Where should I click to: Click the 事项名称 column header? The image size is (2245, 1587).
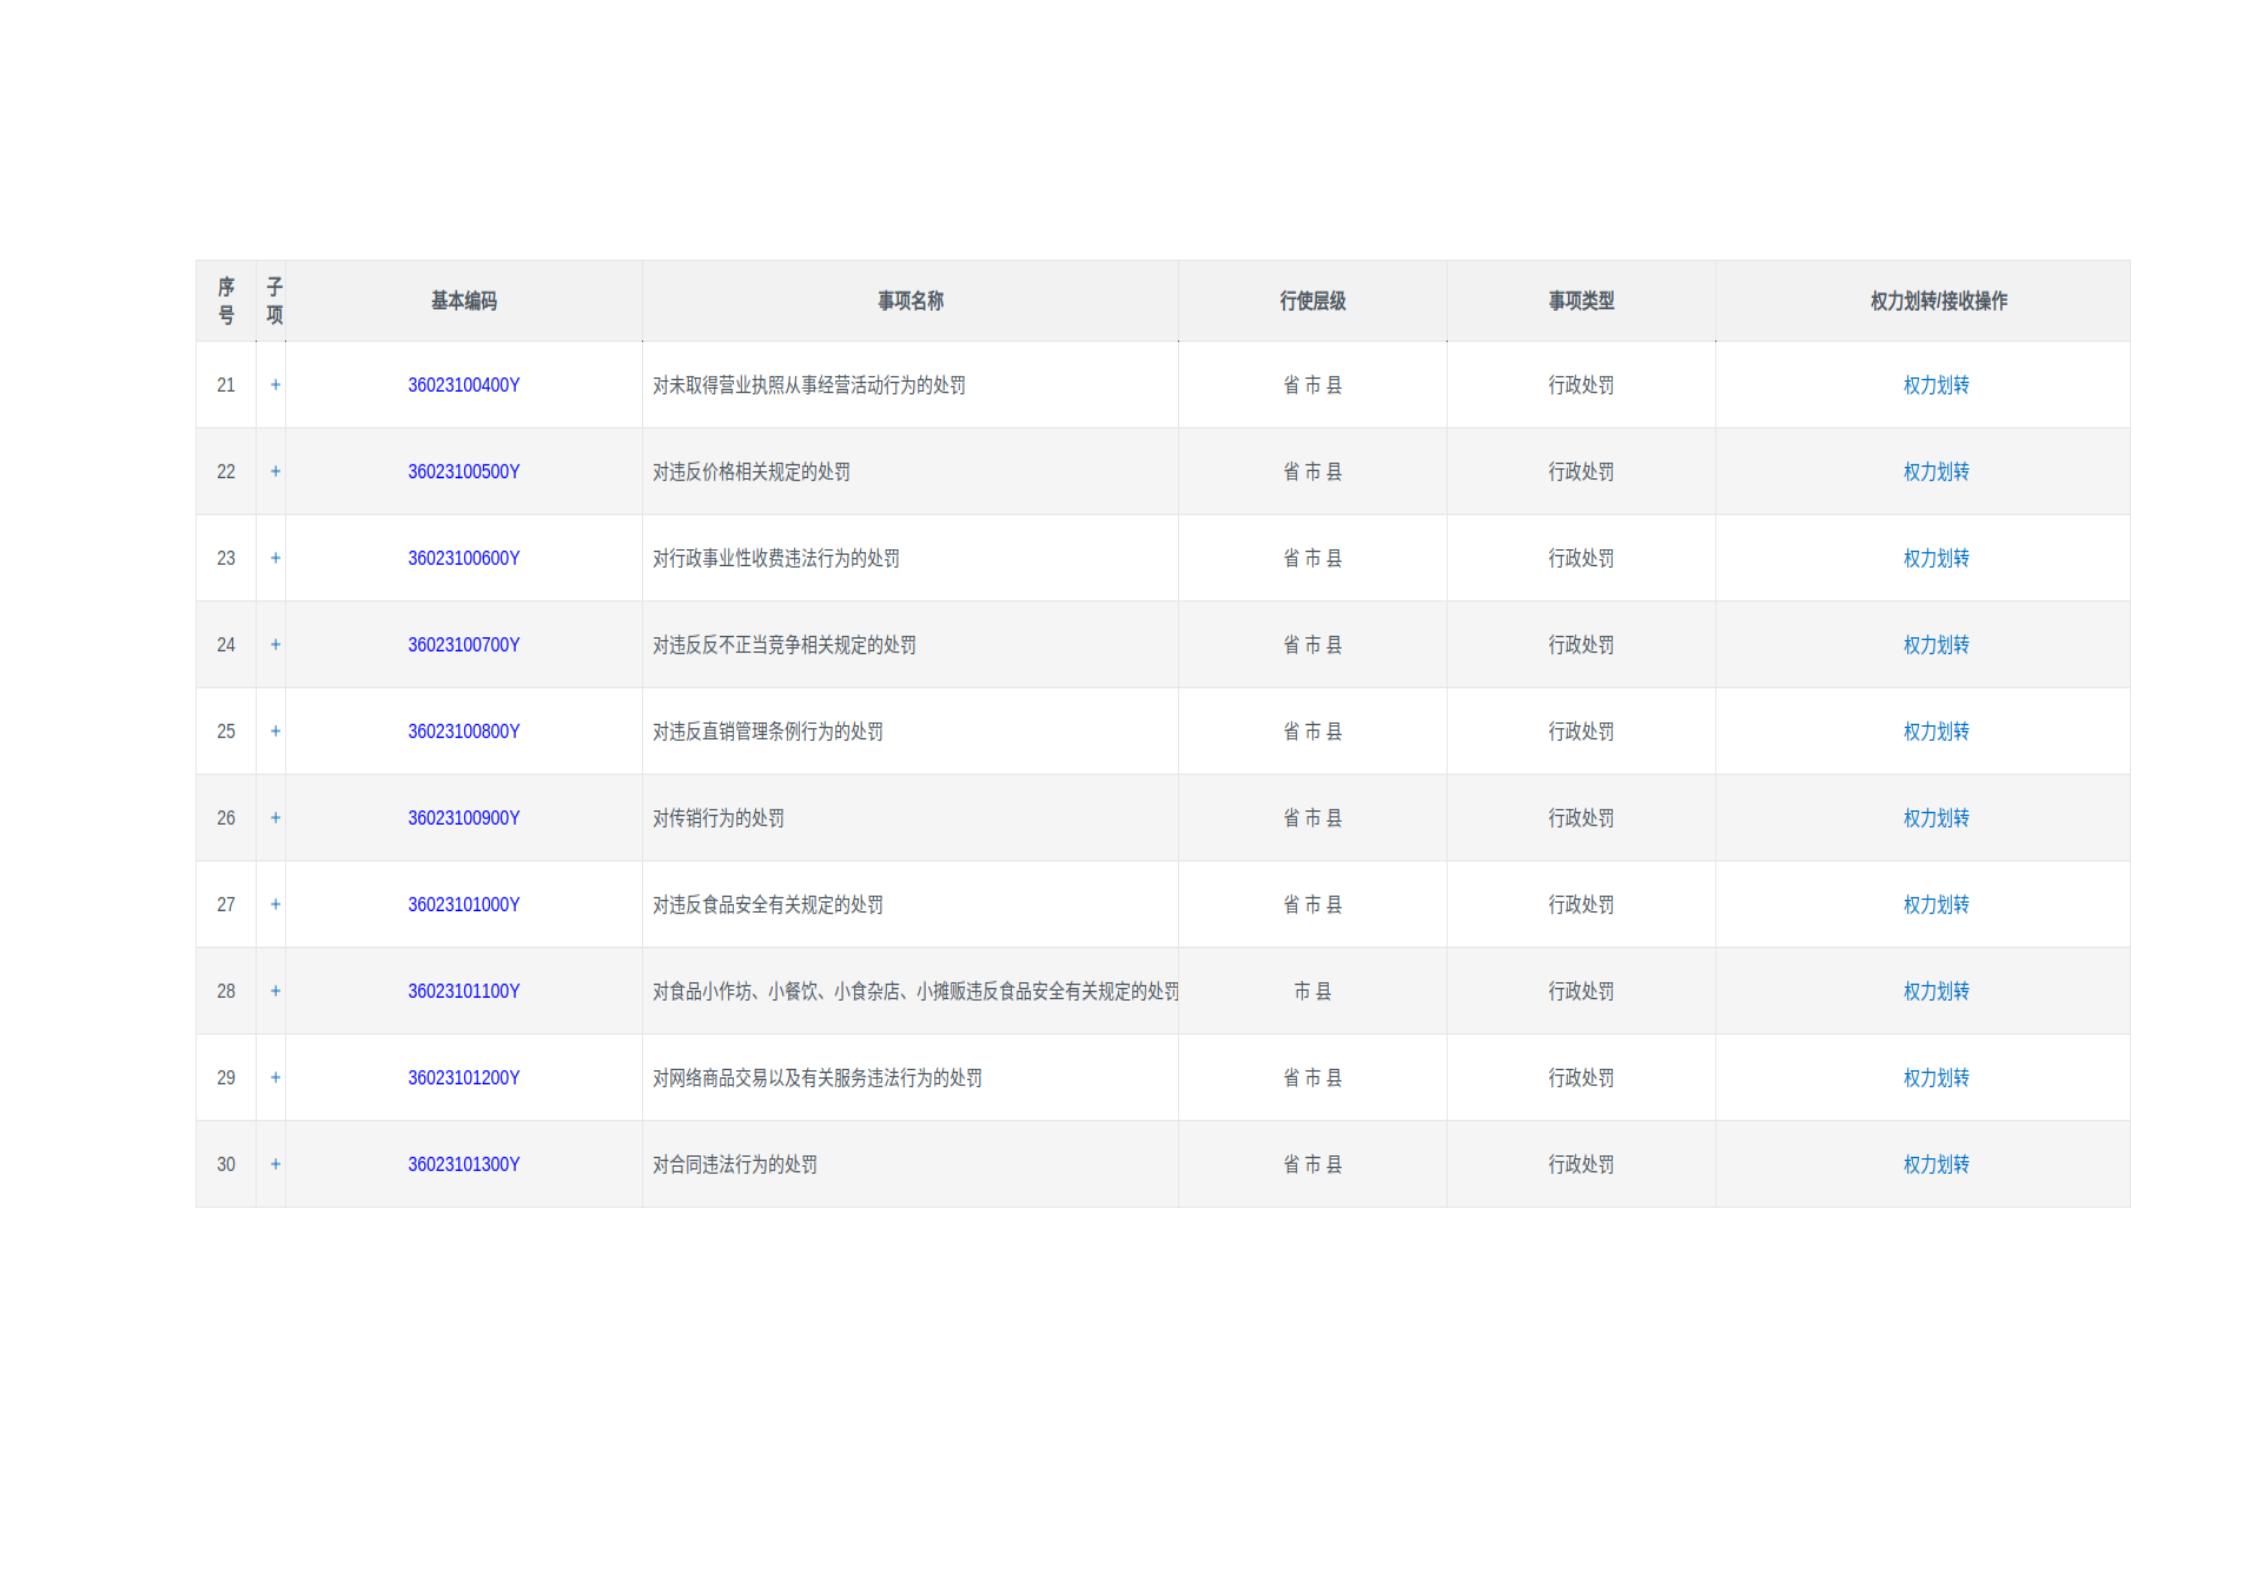[910, 301]
